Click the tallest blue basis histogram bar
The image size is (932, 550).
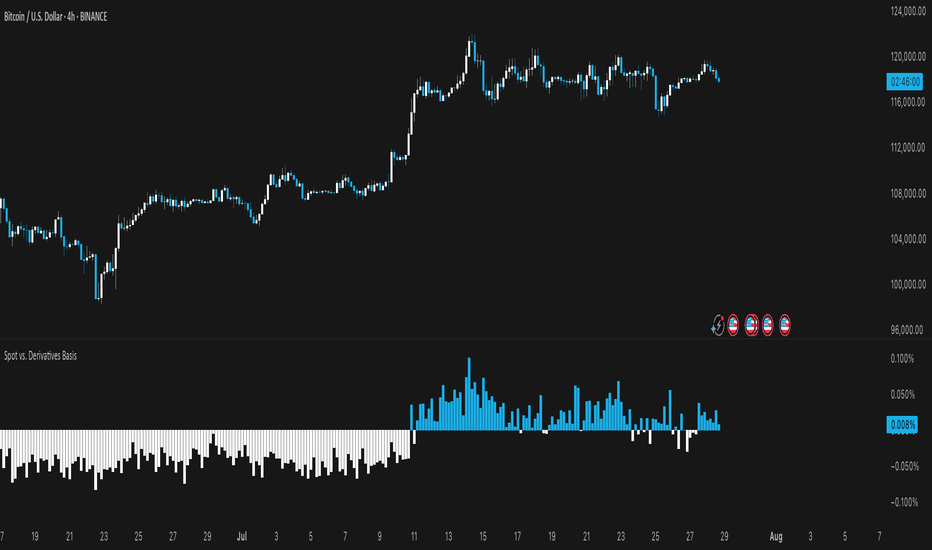tap(469, 394)
